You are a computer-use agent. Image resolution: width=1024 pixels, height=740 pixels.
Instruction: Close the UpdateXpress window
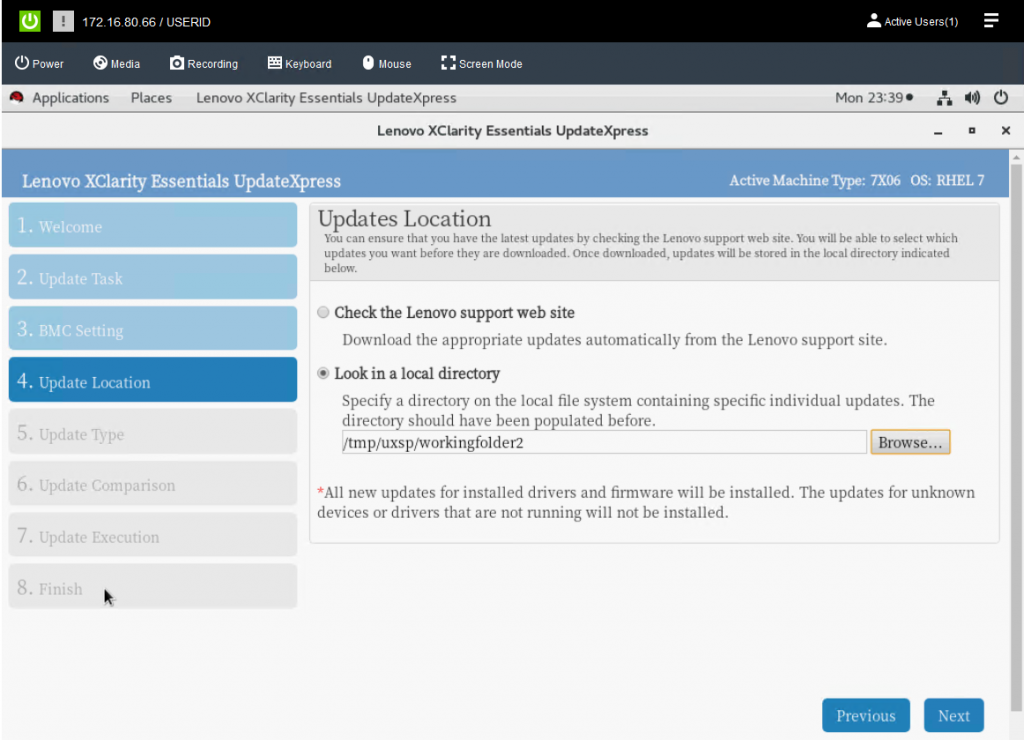[x=1006, y=131]
